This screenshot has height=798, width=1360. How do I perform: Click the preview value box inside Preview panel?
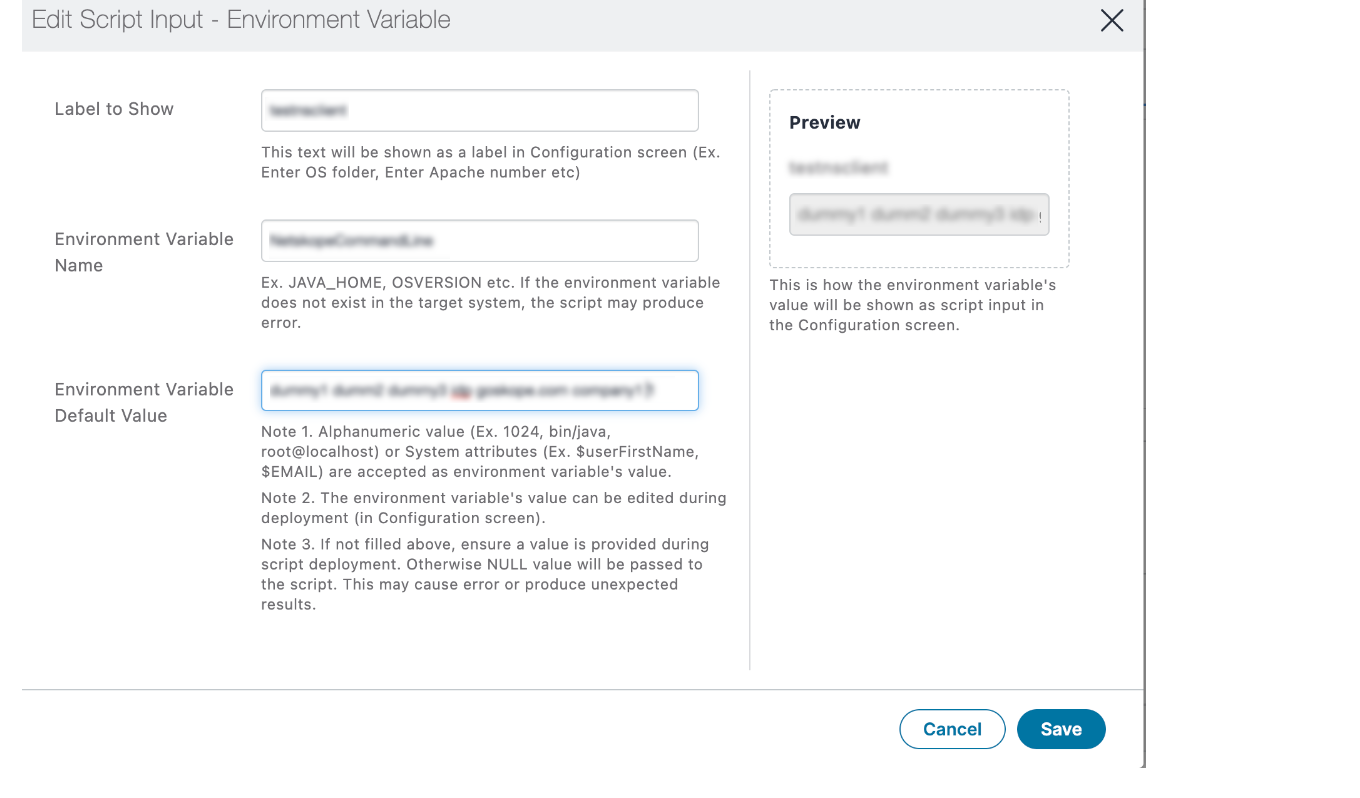coord(917,214)
